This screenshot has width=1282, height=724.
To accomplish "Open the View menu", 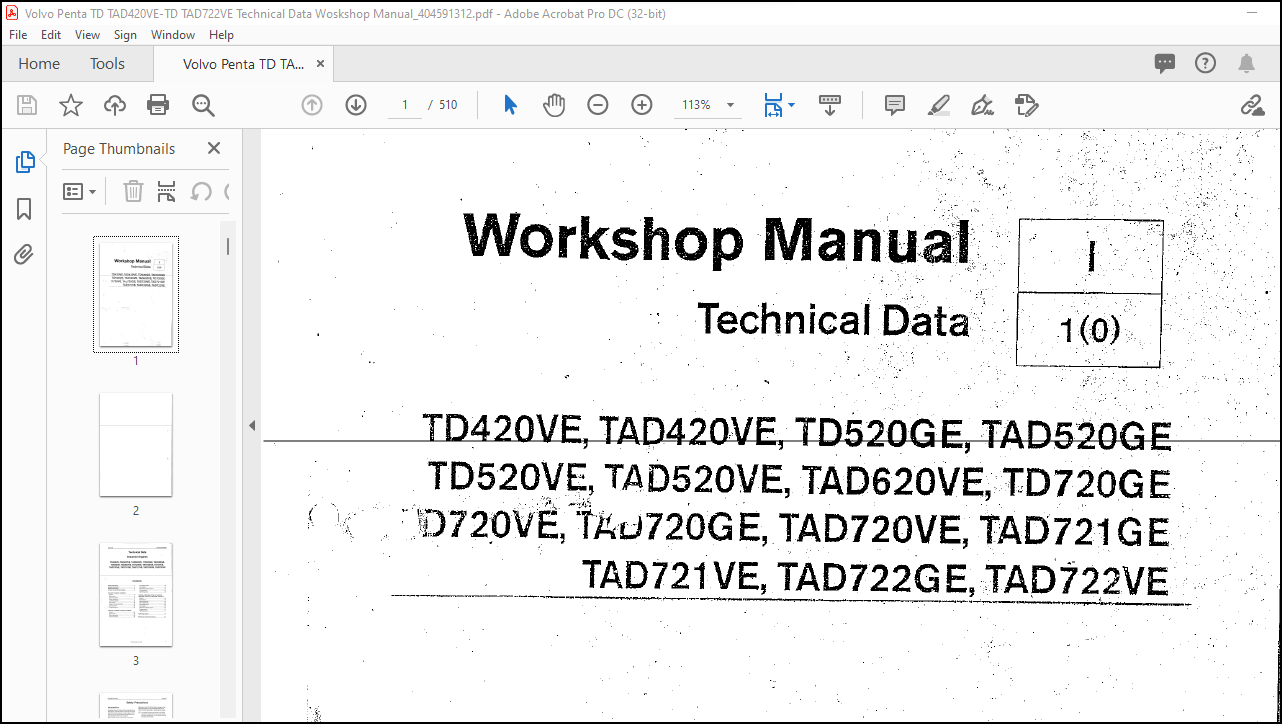I will [x=88, y=34].
